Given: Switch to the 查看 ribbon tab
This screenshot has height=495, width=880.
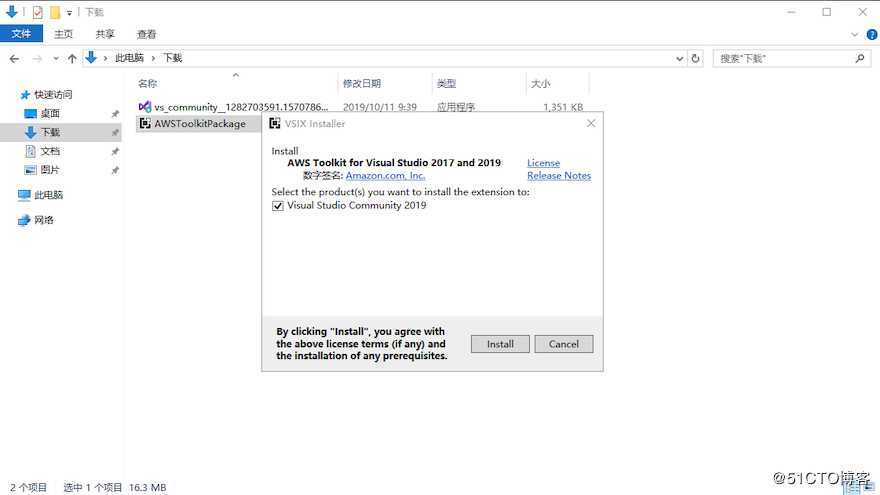Looking at the screenshot, I should coord(146,34).
